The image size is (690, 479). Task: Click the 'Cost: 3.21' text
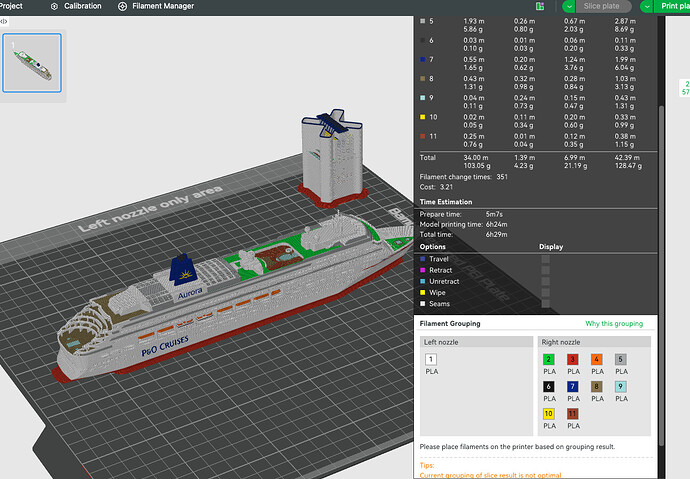436,187
